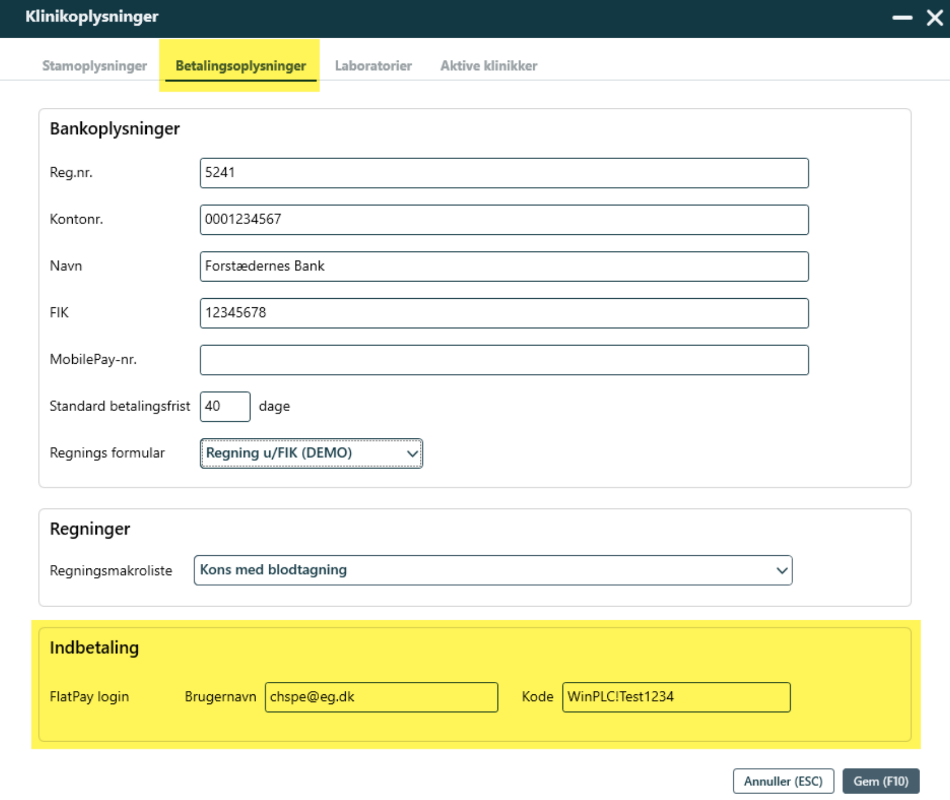Click the FlatPay login label
950x800 pixels.
pos(90,697)
